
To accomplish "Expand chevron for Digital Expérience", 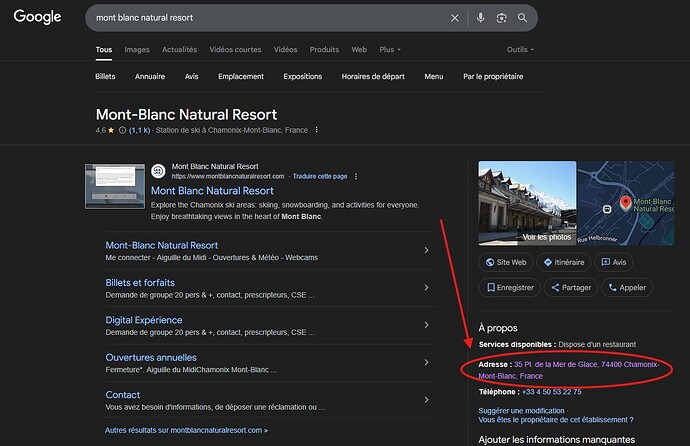I will pyautogui.click(x=426, y=325).
